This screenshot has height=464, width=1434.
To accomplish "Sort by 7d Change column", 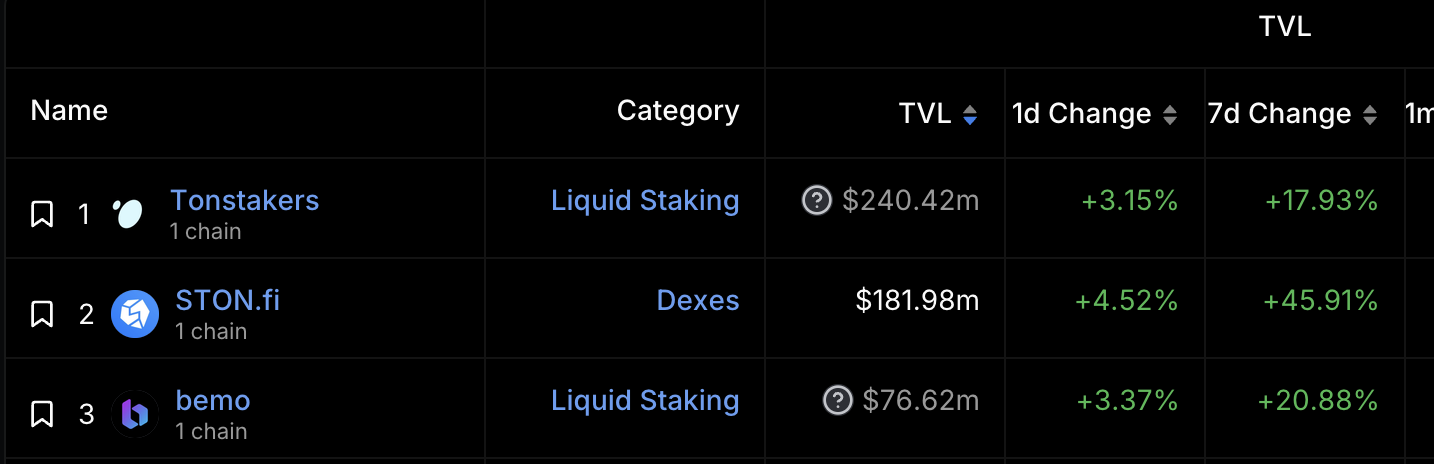I will [1369, 115].
